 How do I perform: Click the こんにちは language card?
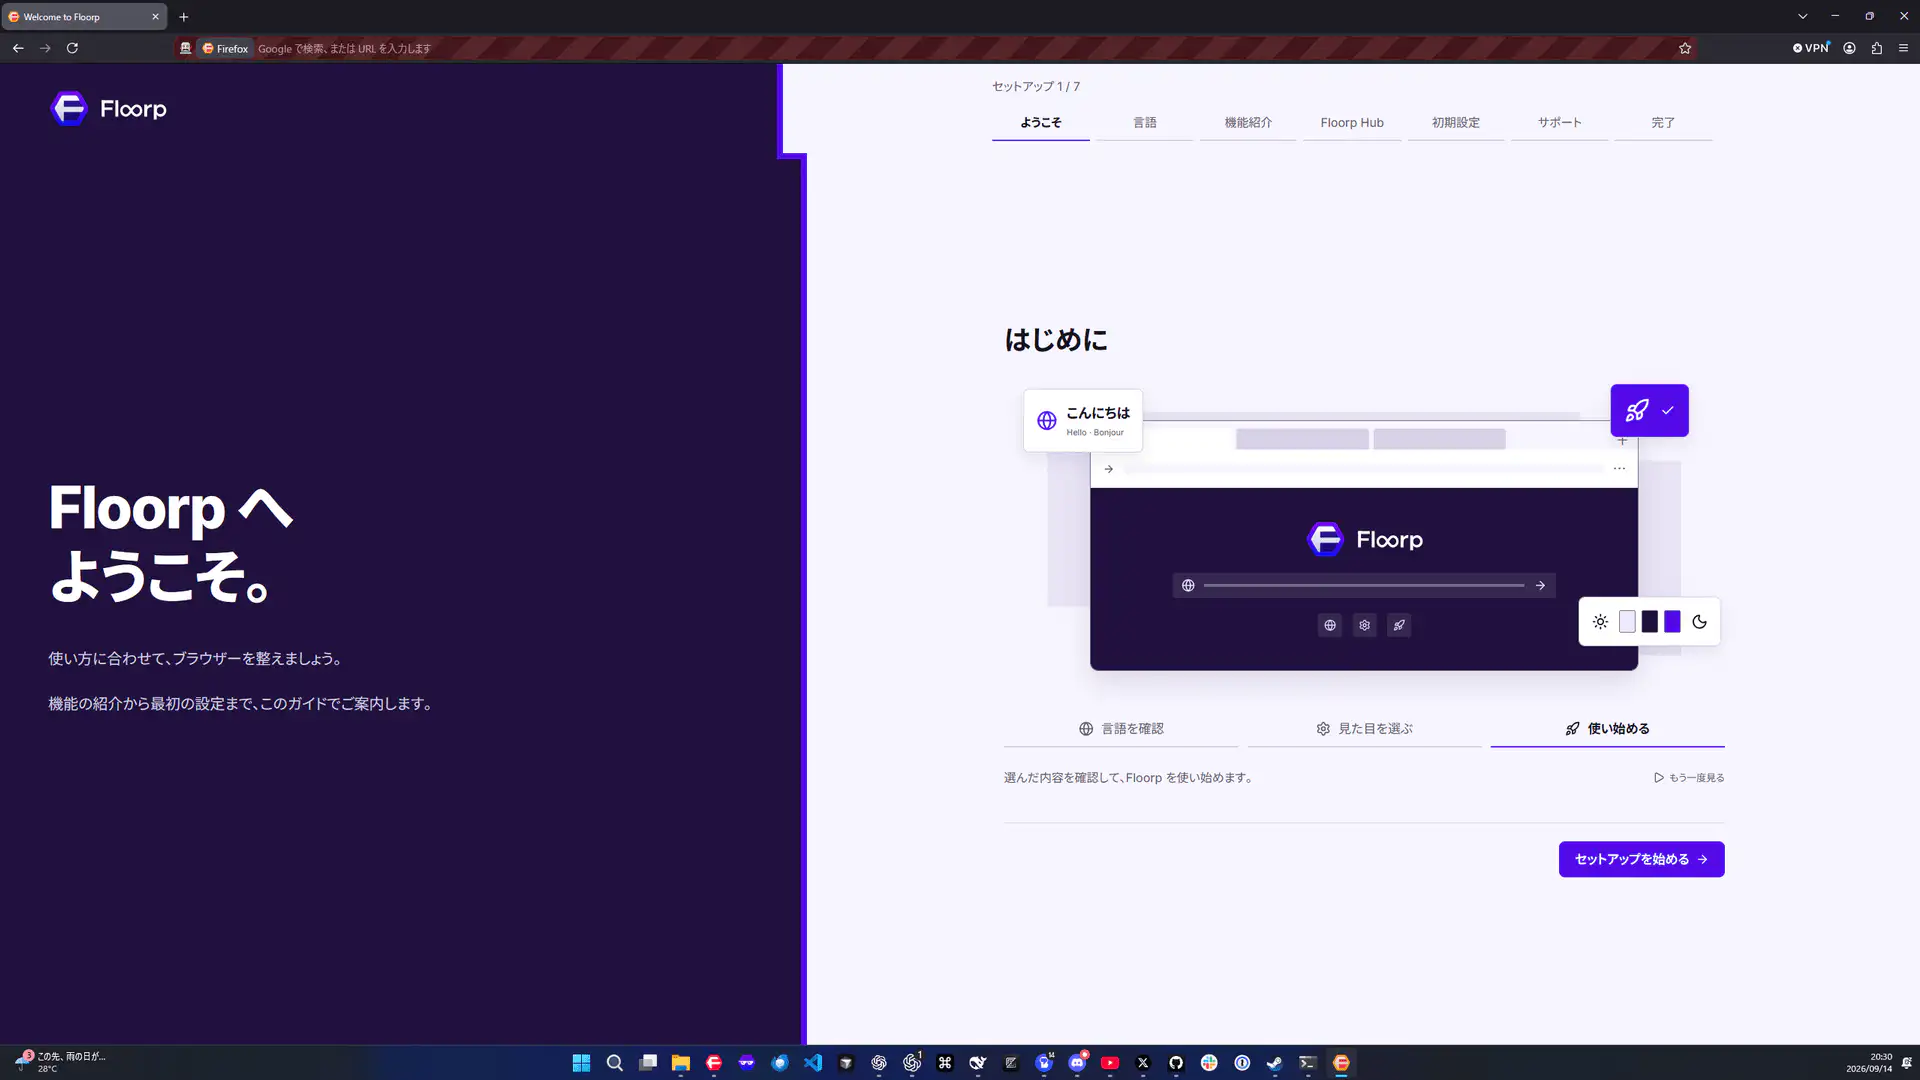coord(1083,421)
